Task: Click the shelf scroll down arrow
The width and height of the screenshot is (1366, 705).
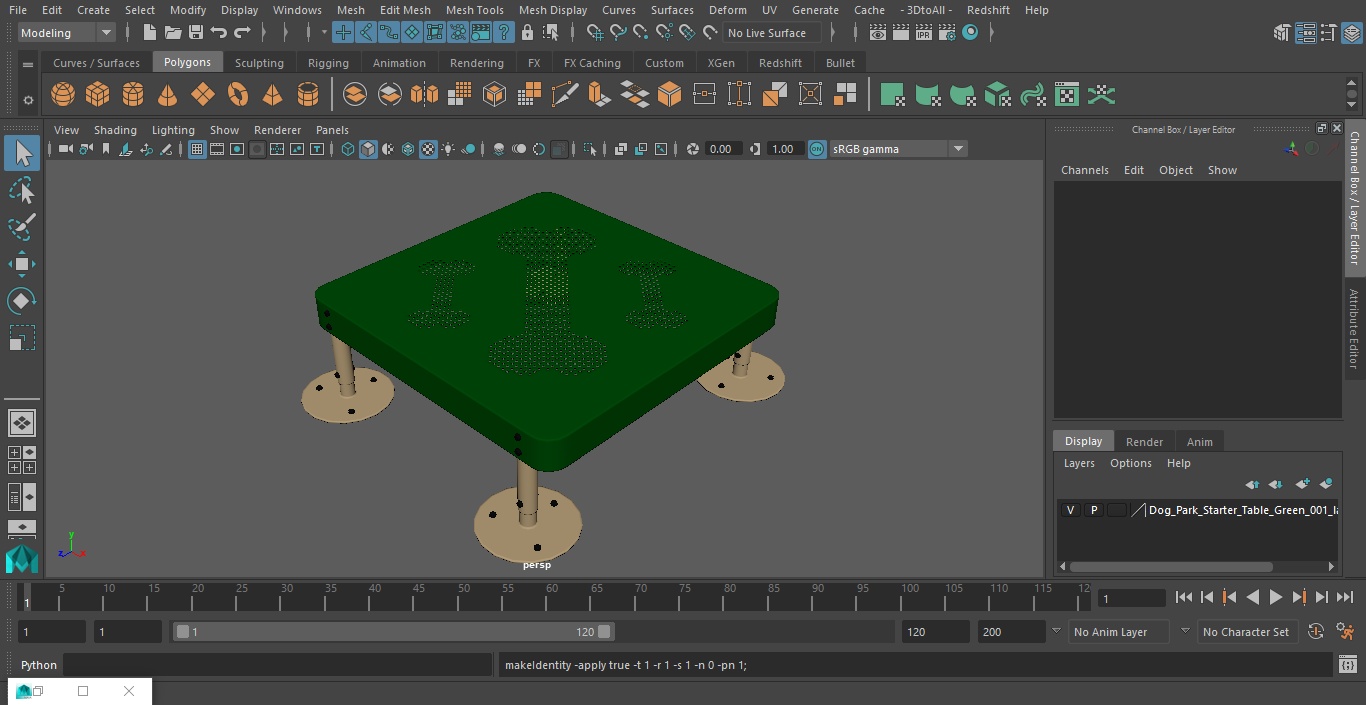Action: click(1353, 104)
